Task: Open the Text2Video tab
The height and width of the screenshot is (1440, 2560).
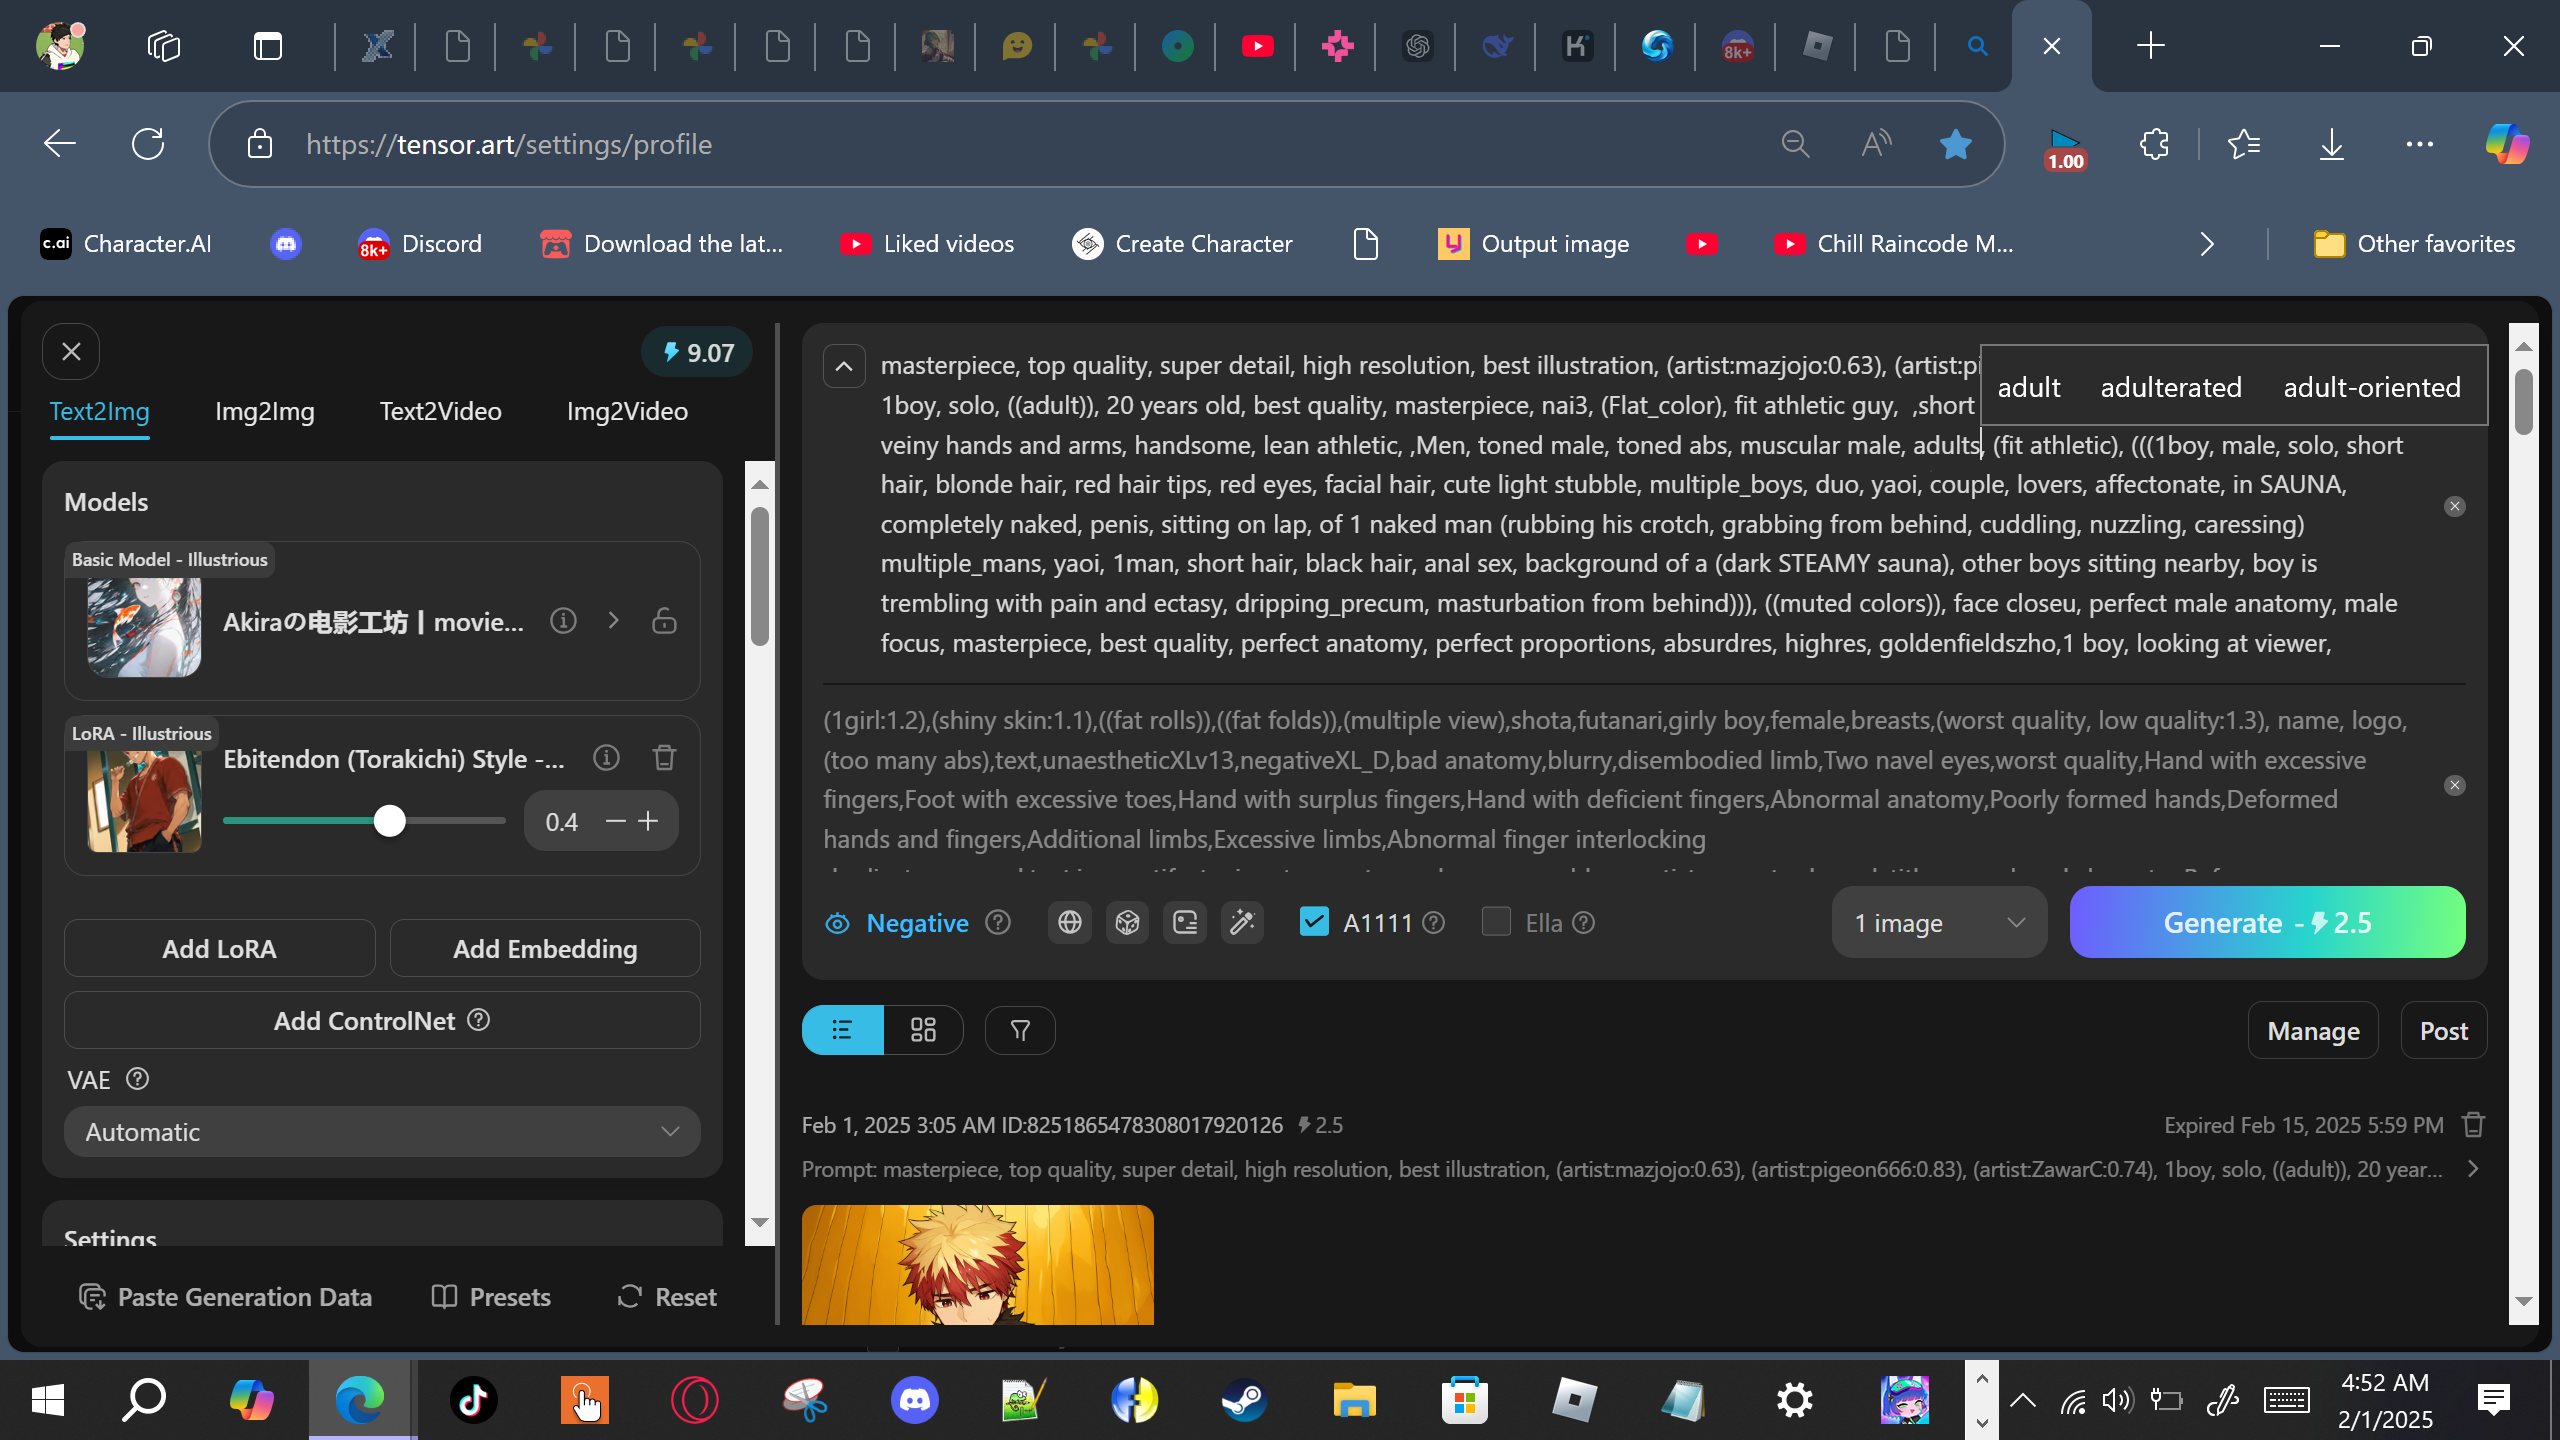Action: click(440, 411)
